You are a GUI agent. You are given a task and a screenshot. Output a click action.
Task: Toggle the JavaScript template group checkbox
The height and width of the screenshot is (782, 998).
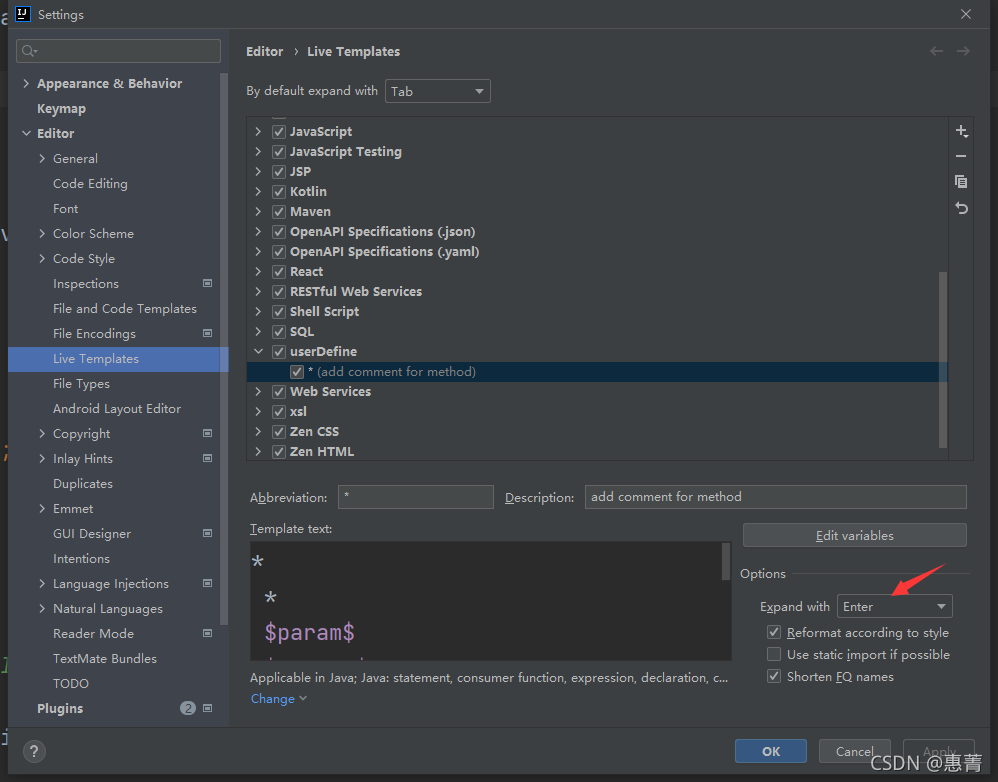click(x=279, y=132)
